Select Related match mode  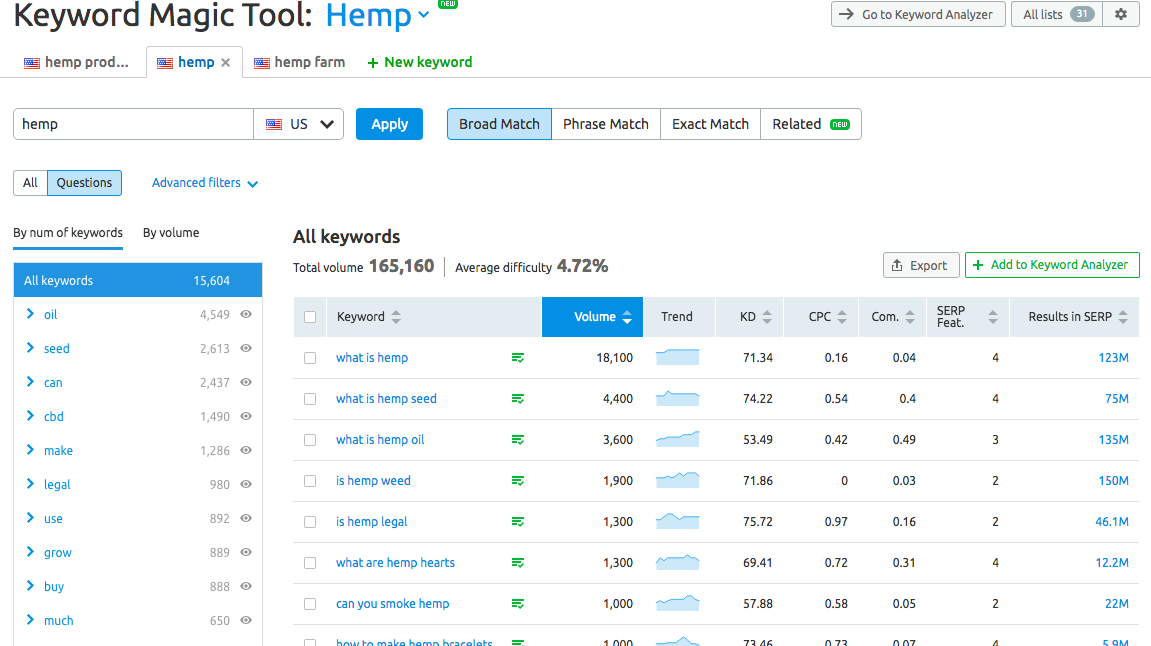810,124
